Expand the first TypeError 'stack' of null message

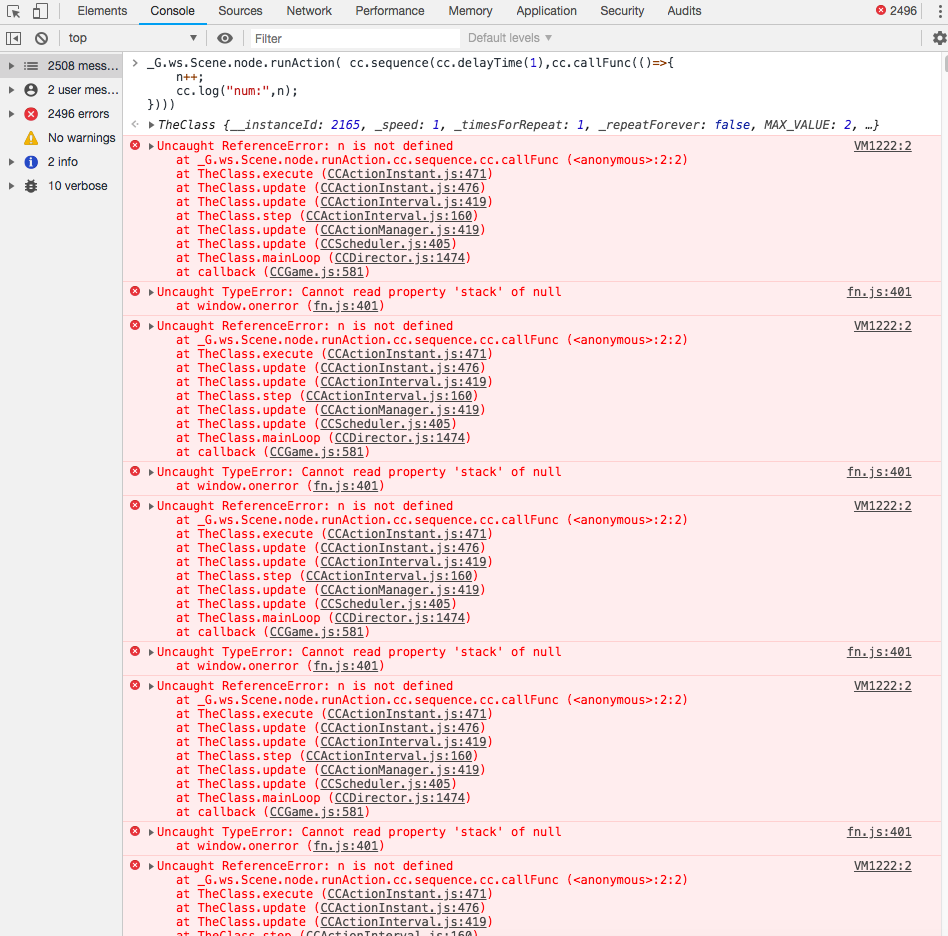(151, 292)
